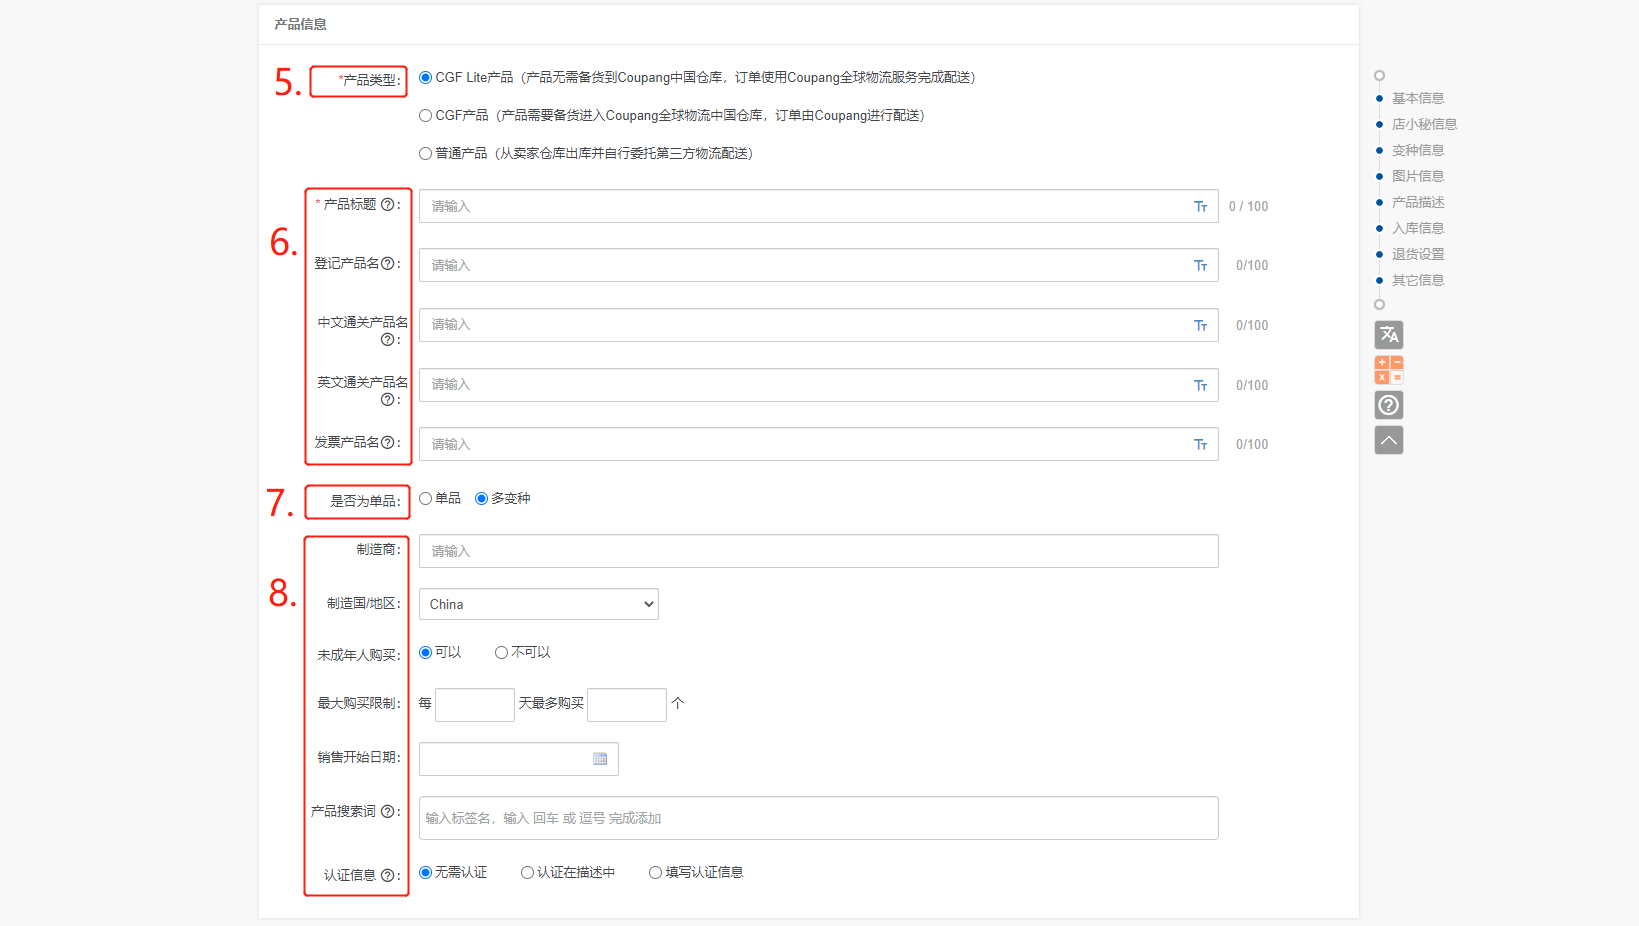Open the translate tool icon in sidebar
The height and width of the screenshot is (926, 1639).
[1388, 335]
